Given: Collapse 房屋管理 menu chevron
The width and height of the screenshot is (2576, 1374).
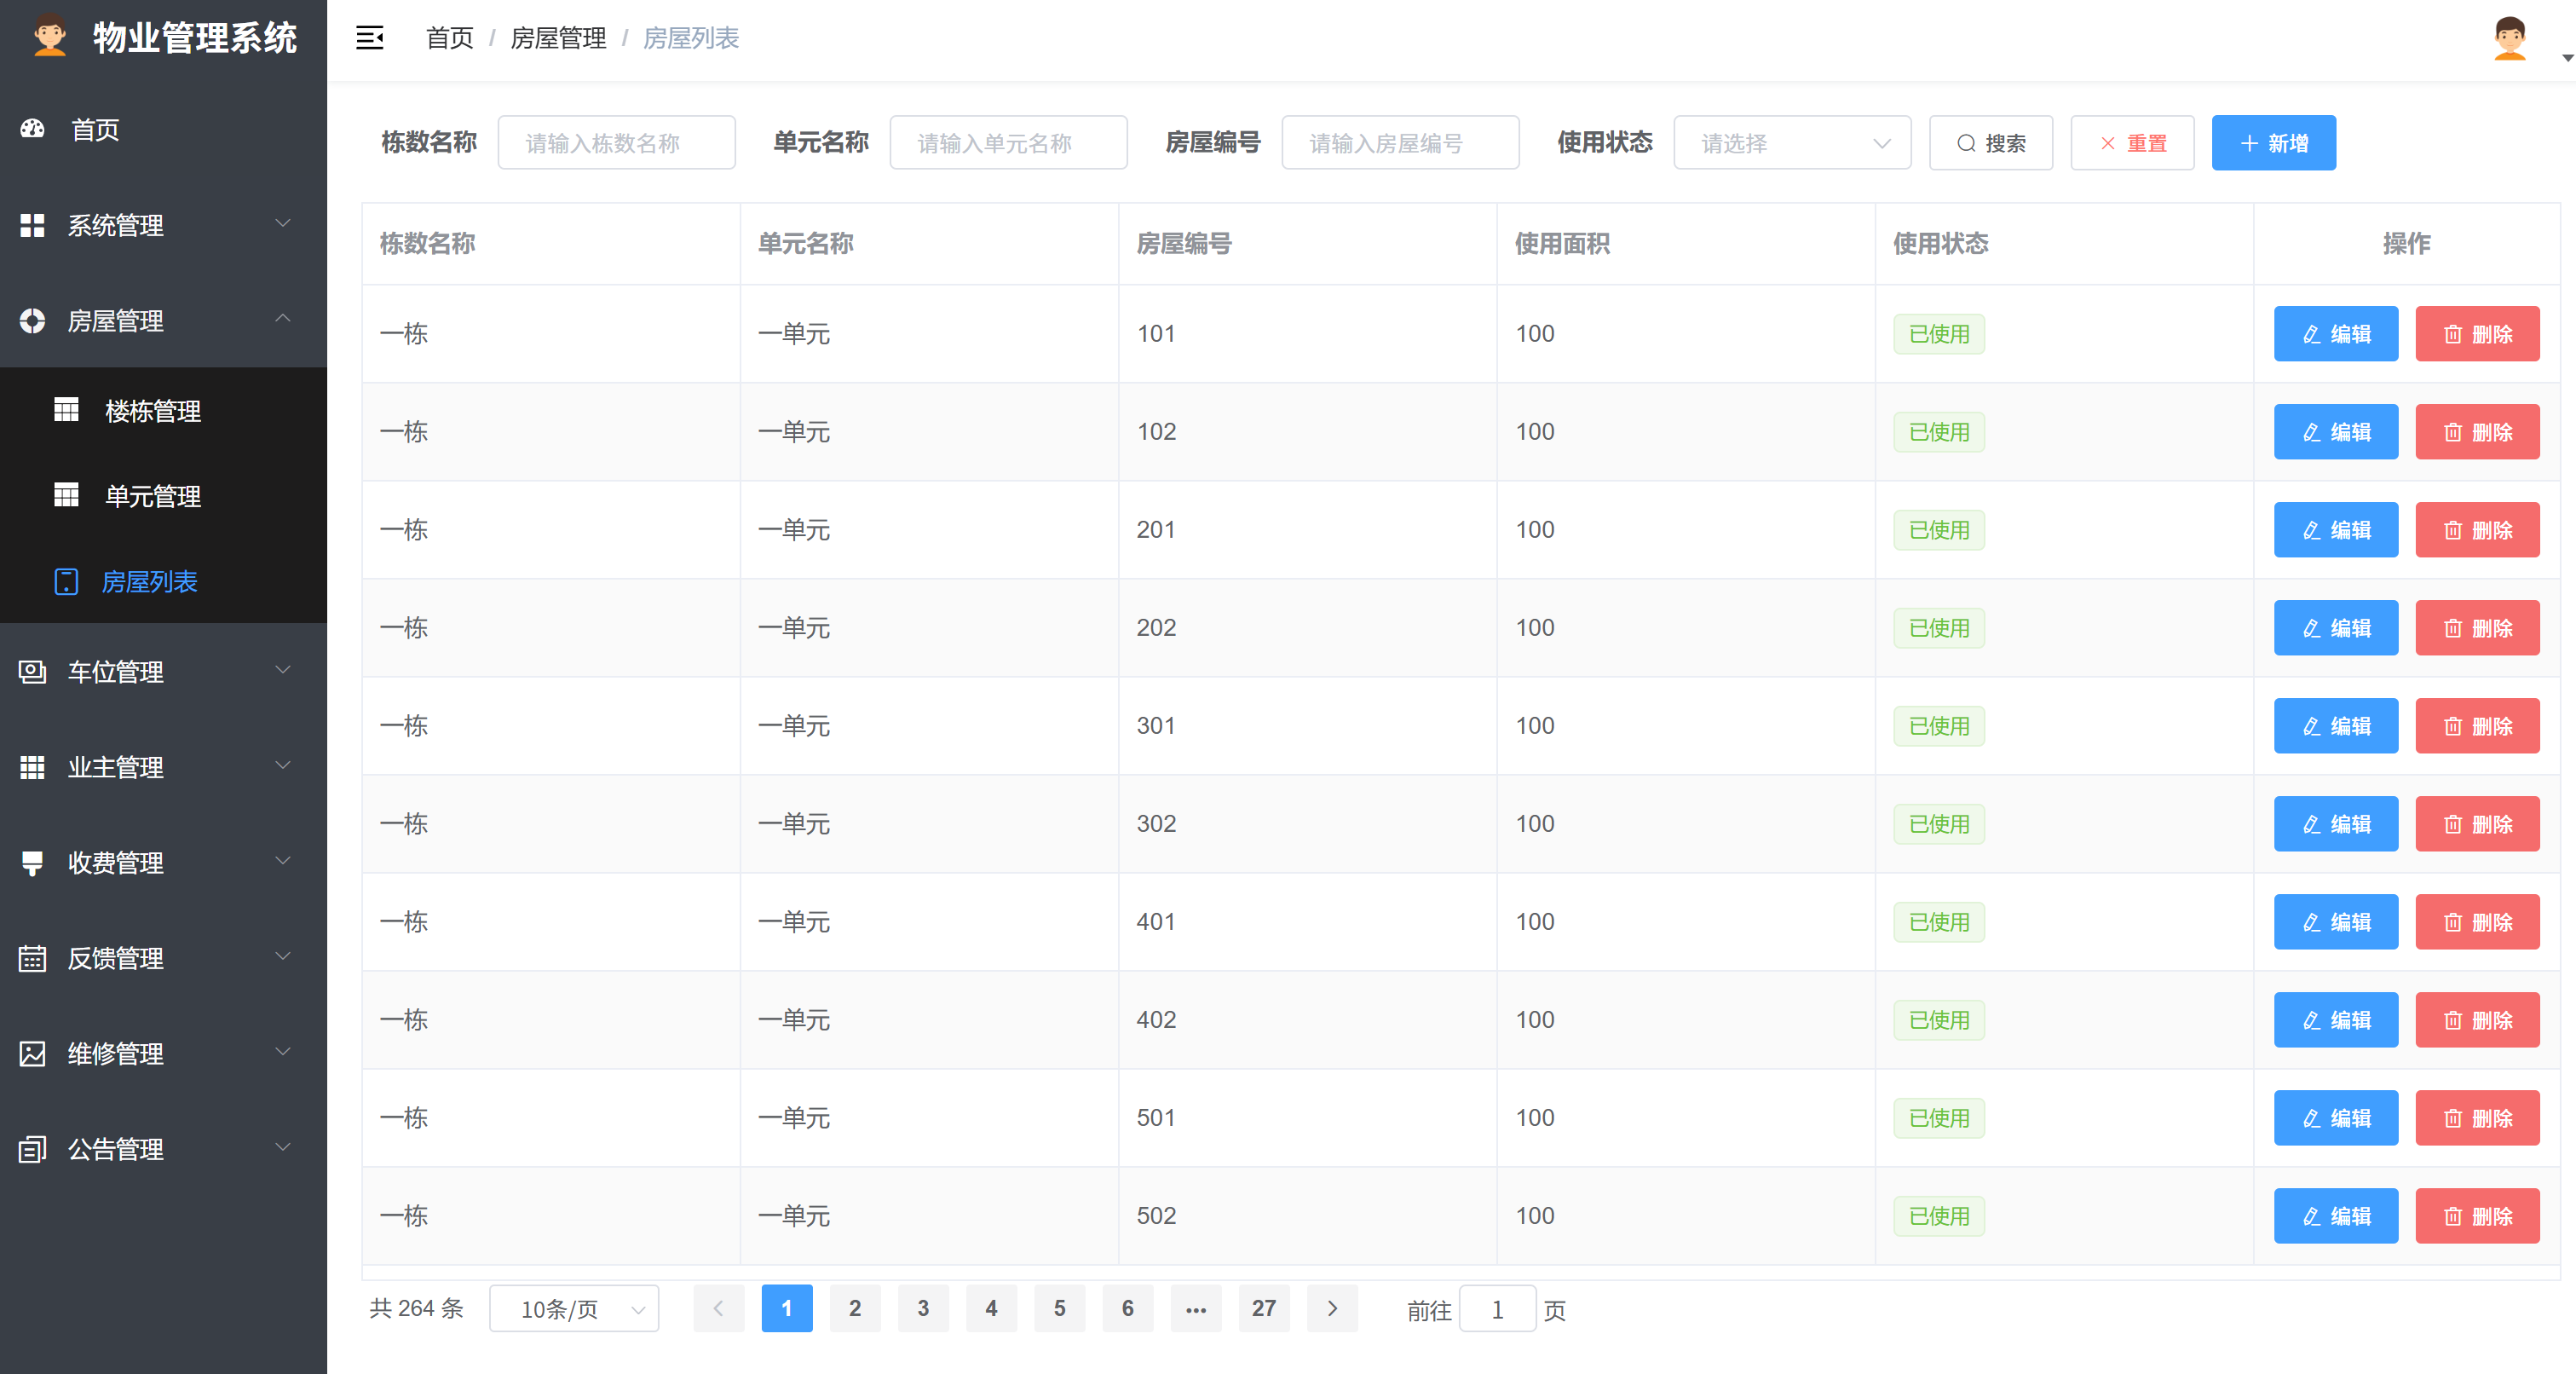Looking at the screenshot, I should [x=283, y=318].
